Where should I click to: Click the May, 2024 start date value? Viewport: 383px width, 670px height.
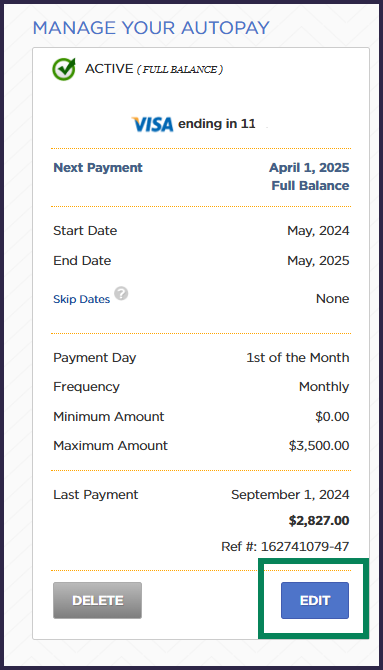(318, 231)
